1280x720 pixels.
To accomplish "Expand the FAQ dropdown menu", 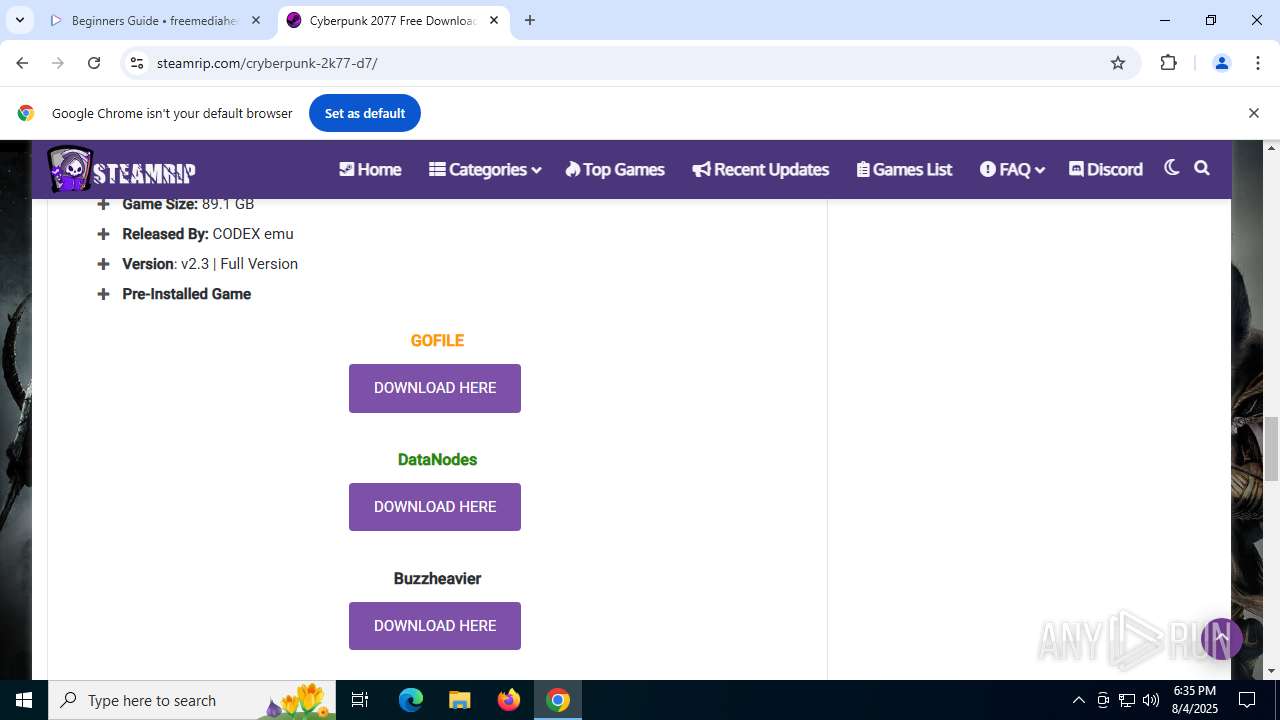I will (1012, 169).
